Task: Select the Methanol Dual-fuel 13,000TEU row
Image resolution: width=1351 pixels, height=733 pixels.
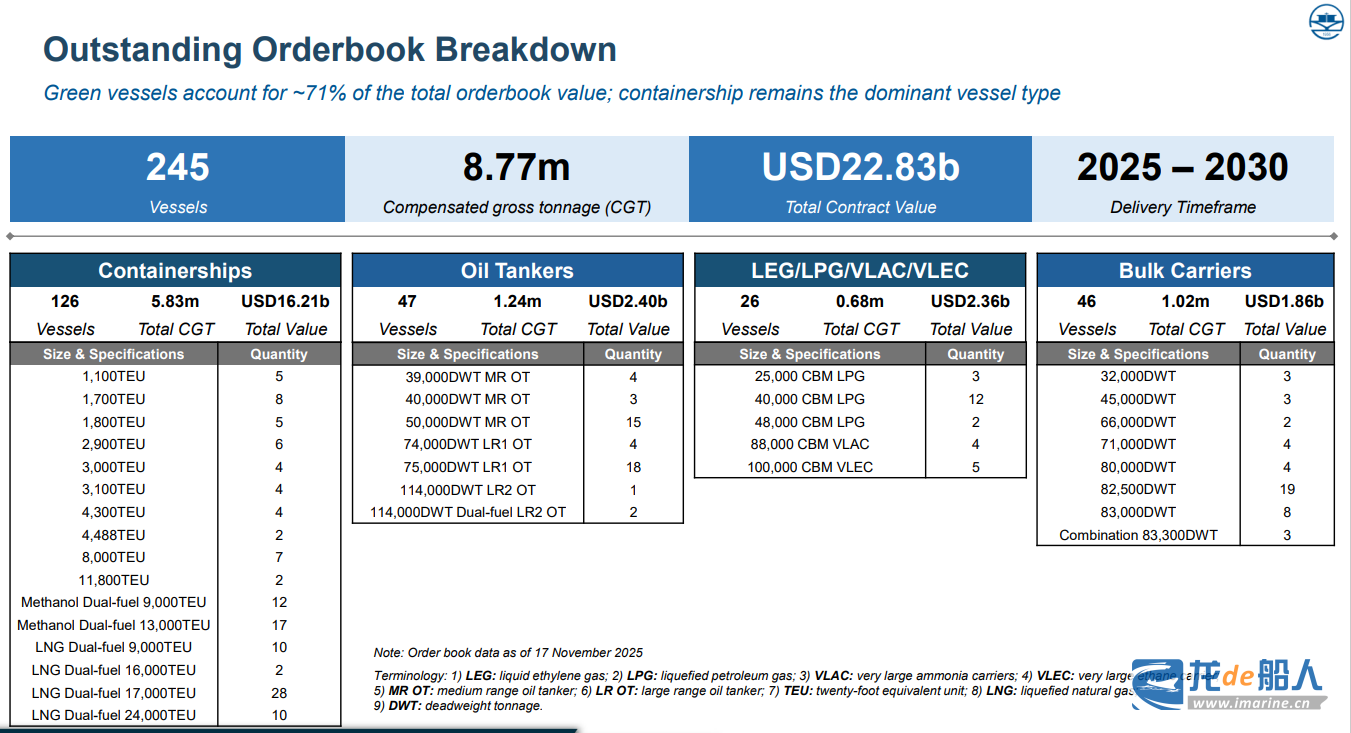Action: coord(114,625)
